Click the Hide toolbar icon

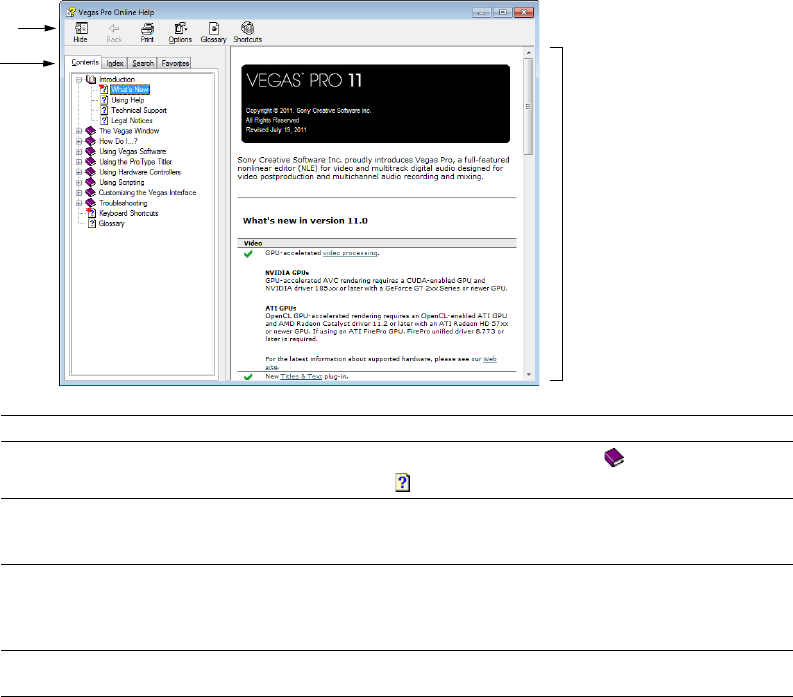tap(81, 32)
